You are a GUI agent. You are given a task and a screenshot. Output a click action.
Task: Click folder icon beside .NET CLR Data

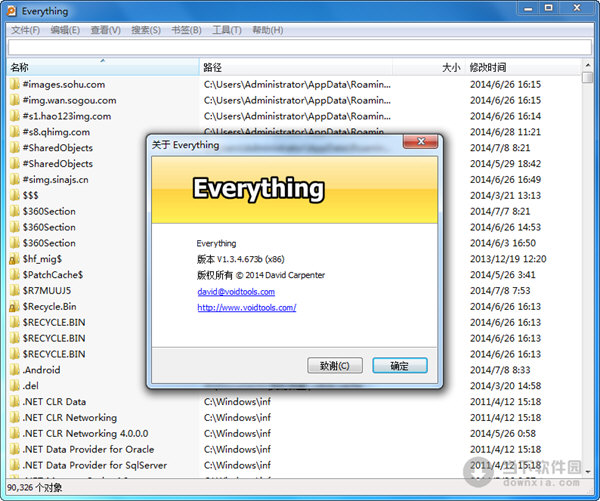pos(15,402)
